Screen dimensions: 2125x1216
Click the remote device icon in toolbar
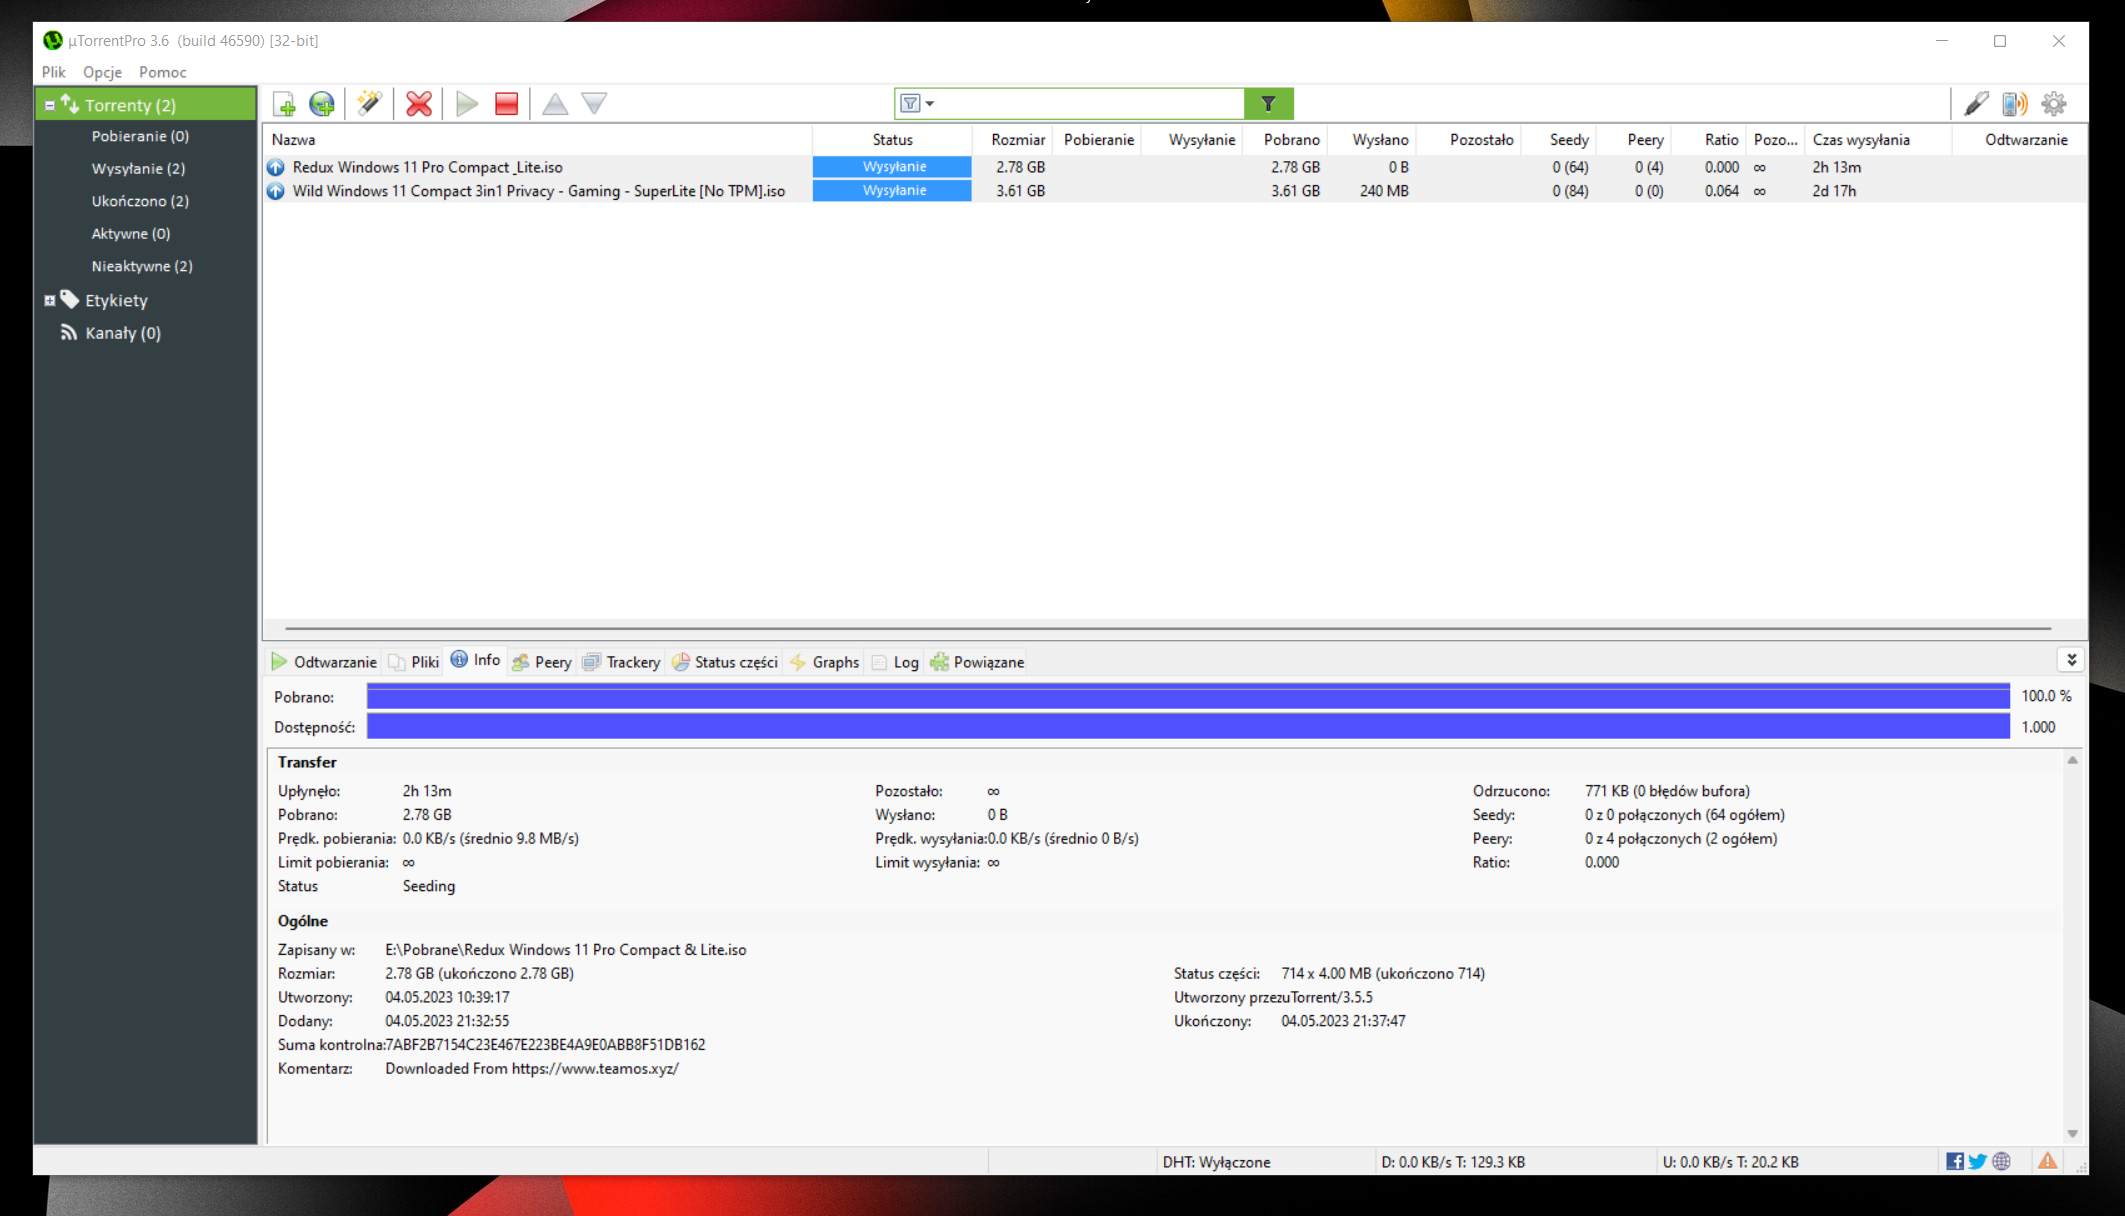click(x=2015, y=104)
